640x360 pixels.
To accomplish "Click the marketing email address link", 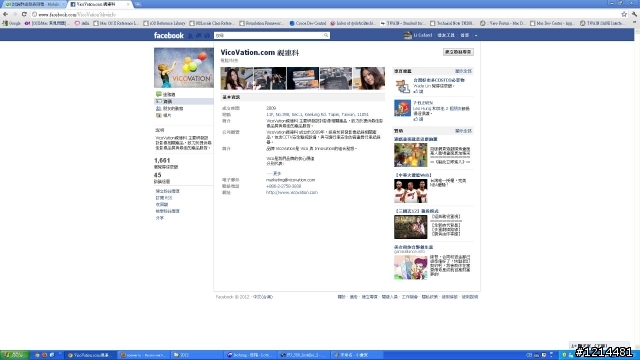I will click(291, 180).
